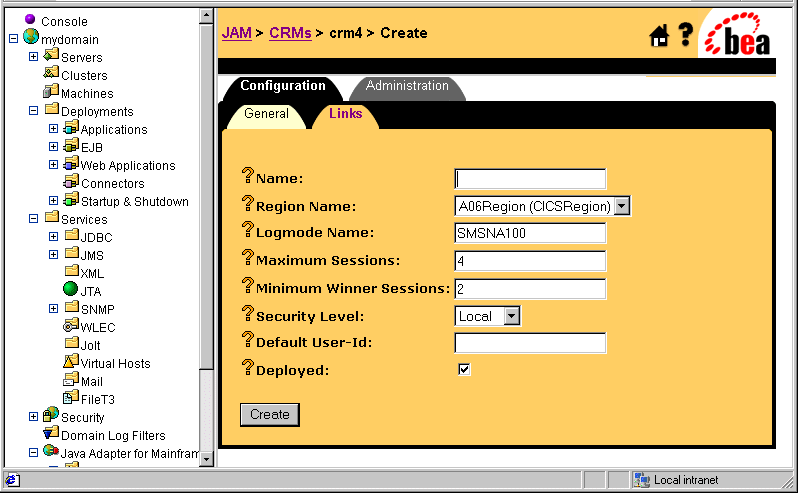798x493 pixels.
Task: Click the EJB node icon
Action: 71,145
